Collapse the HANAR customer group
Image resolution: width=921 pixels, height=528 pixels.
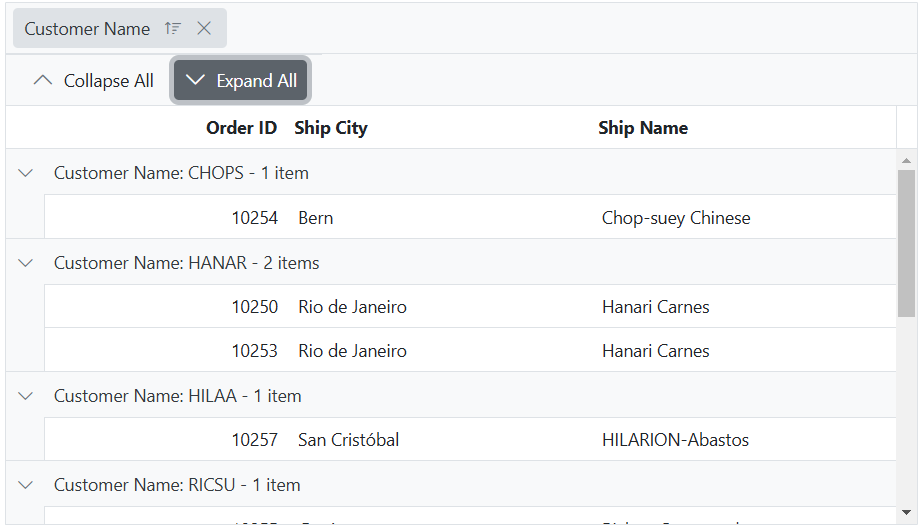point(26,263)
